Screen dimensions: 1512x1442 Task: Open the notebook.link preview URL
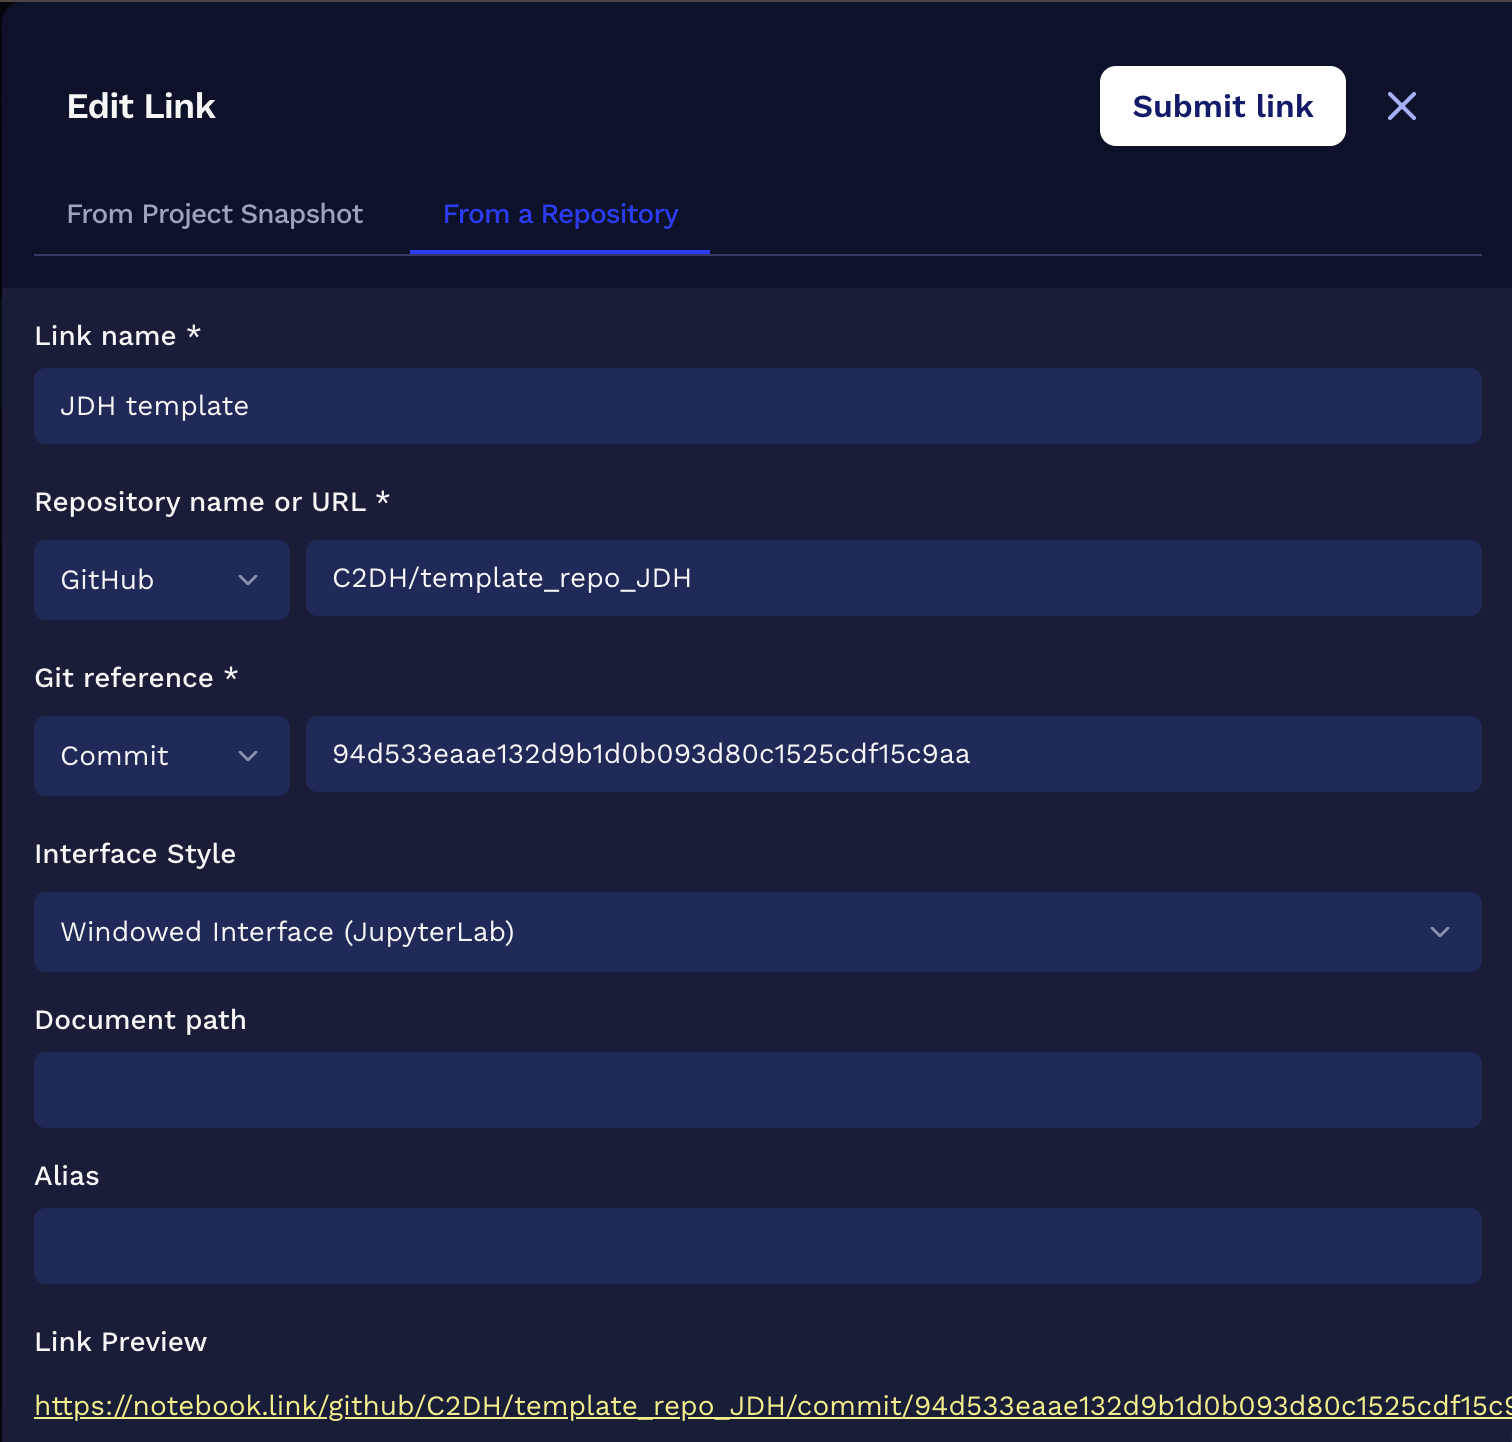(x=772, y=1406)
